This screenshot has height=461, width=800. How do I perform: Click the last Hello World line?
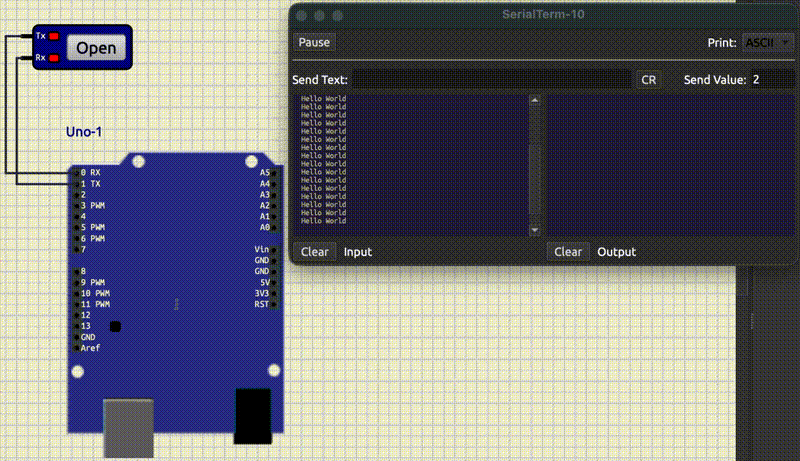(323, 221)
